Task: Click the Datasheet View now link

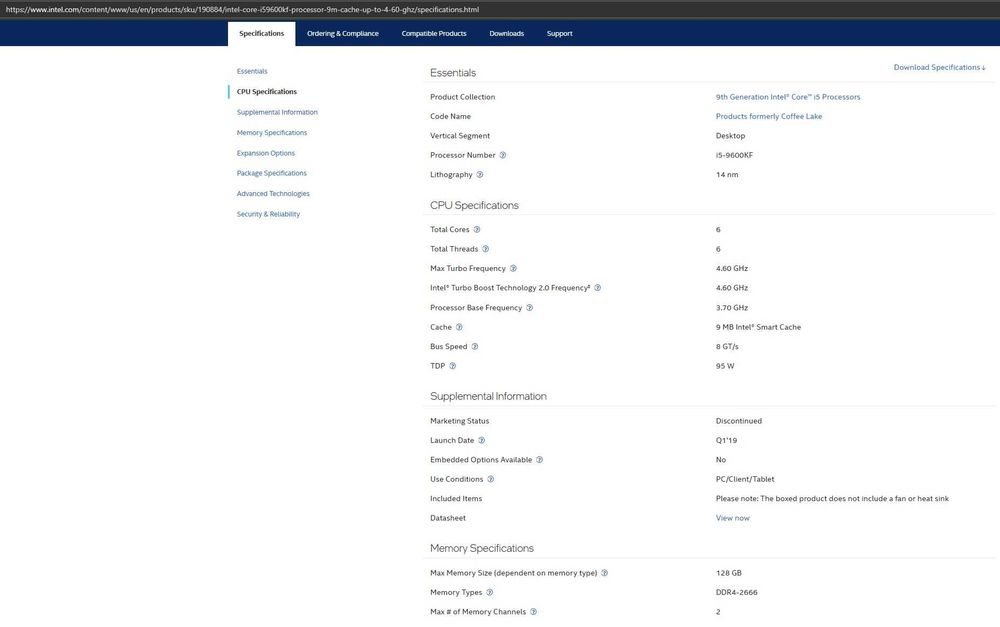Action: pyautogui.click(x=732, y=518)
